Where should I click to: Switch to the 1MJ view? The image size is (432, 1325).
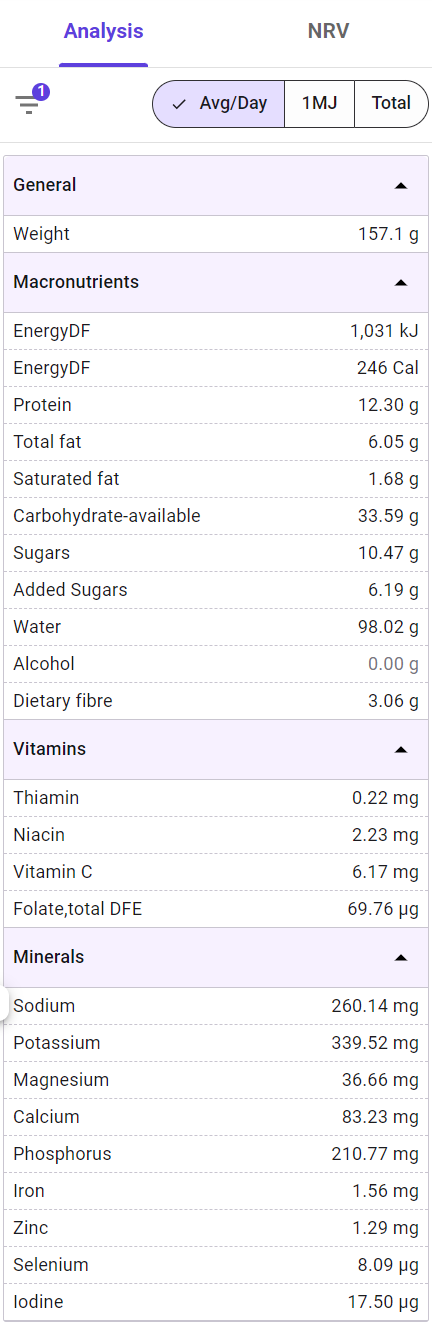(320, 103)
